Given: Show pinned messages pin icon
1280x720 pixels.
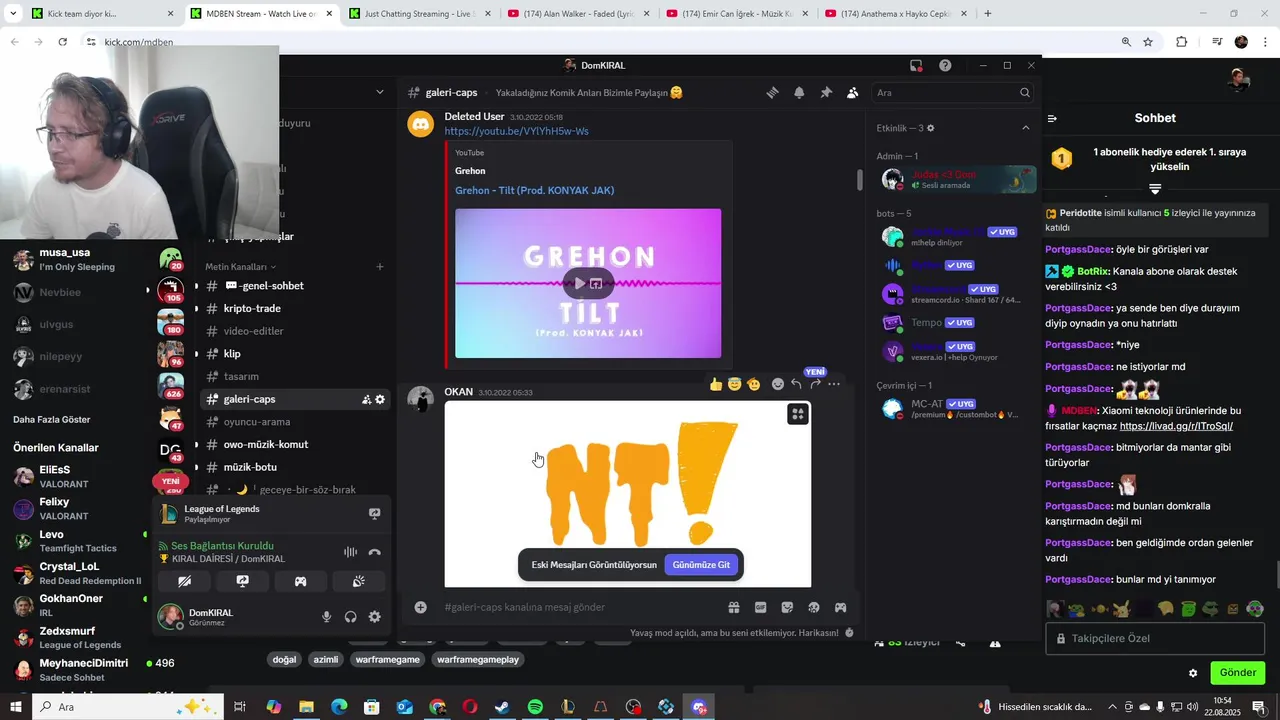Looking at the screenshot, I should pyautogui.click(x=826, y=92).
